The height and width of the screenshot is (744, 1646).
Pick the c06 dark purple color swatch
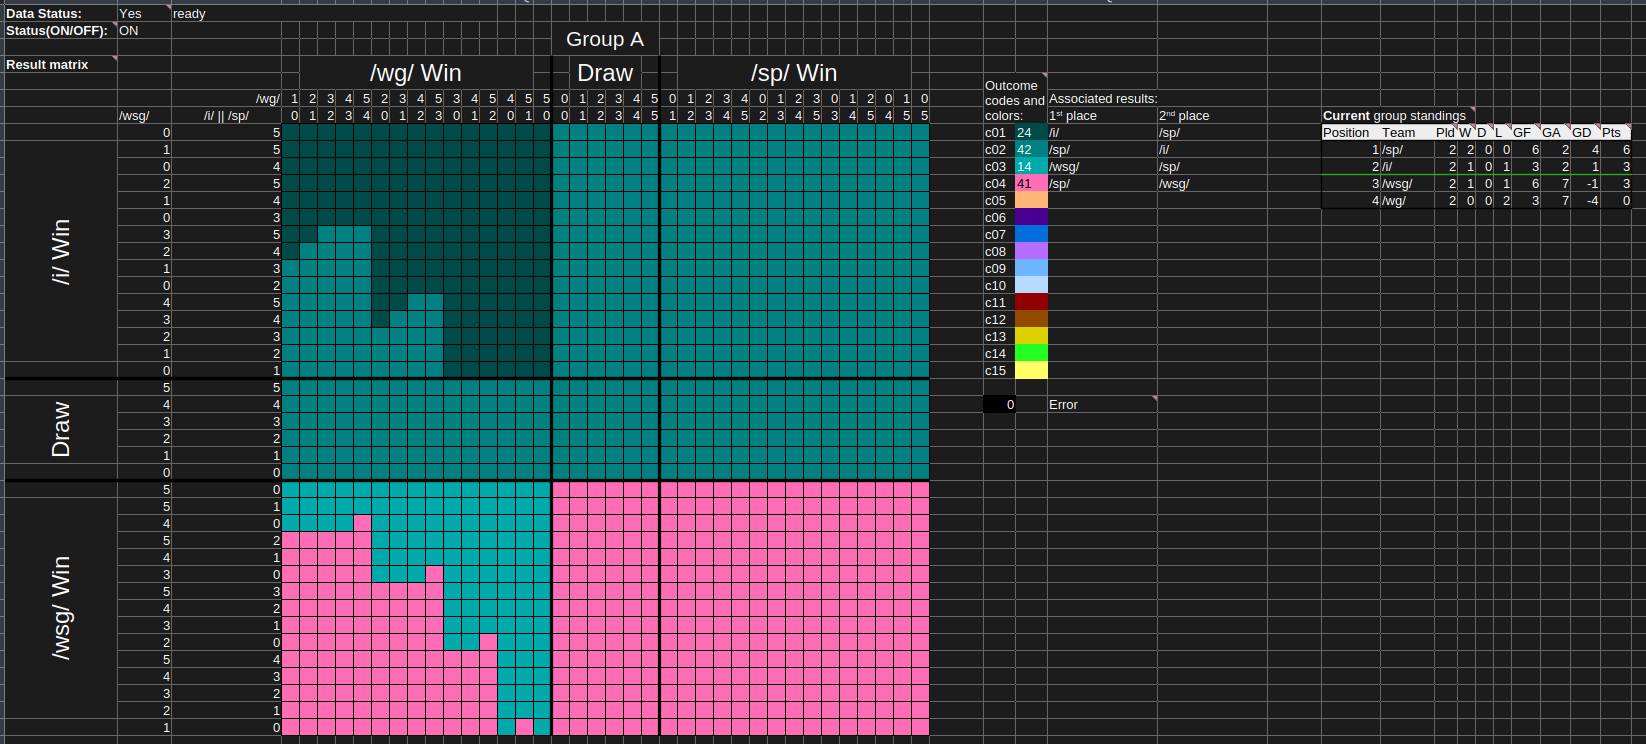coord(1031,217)
